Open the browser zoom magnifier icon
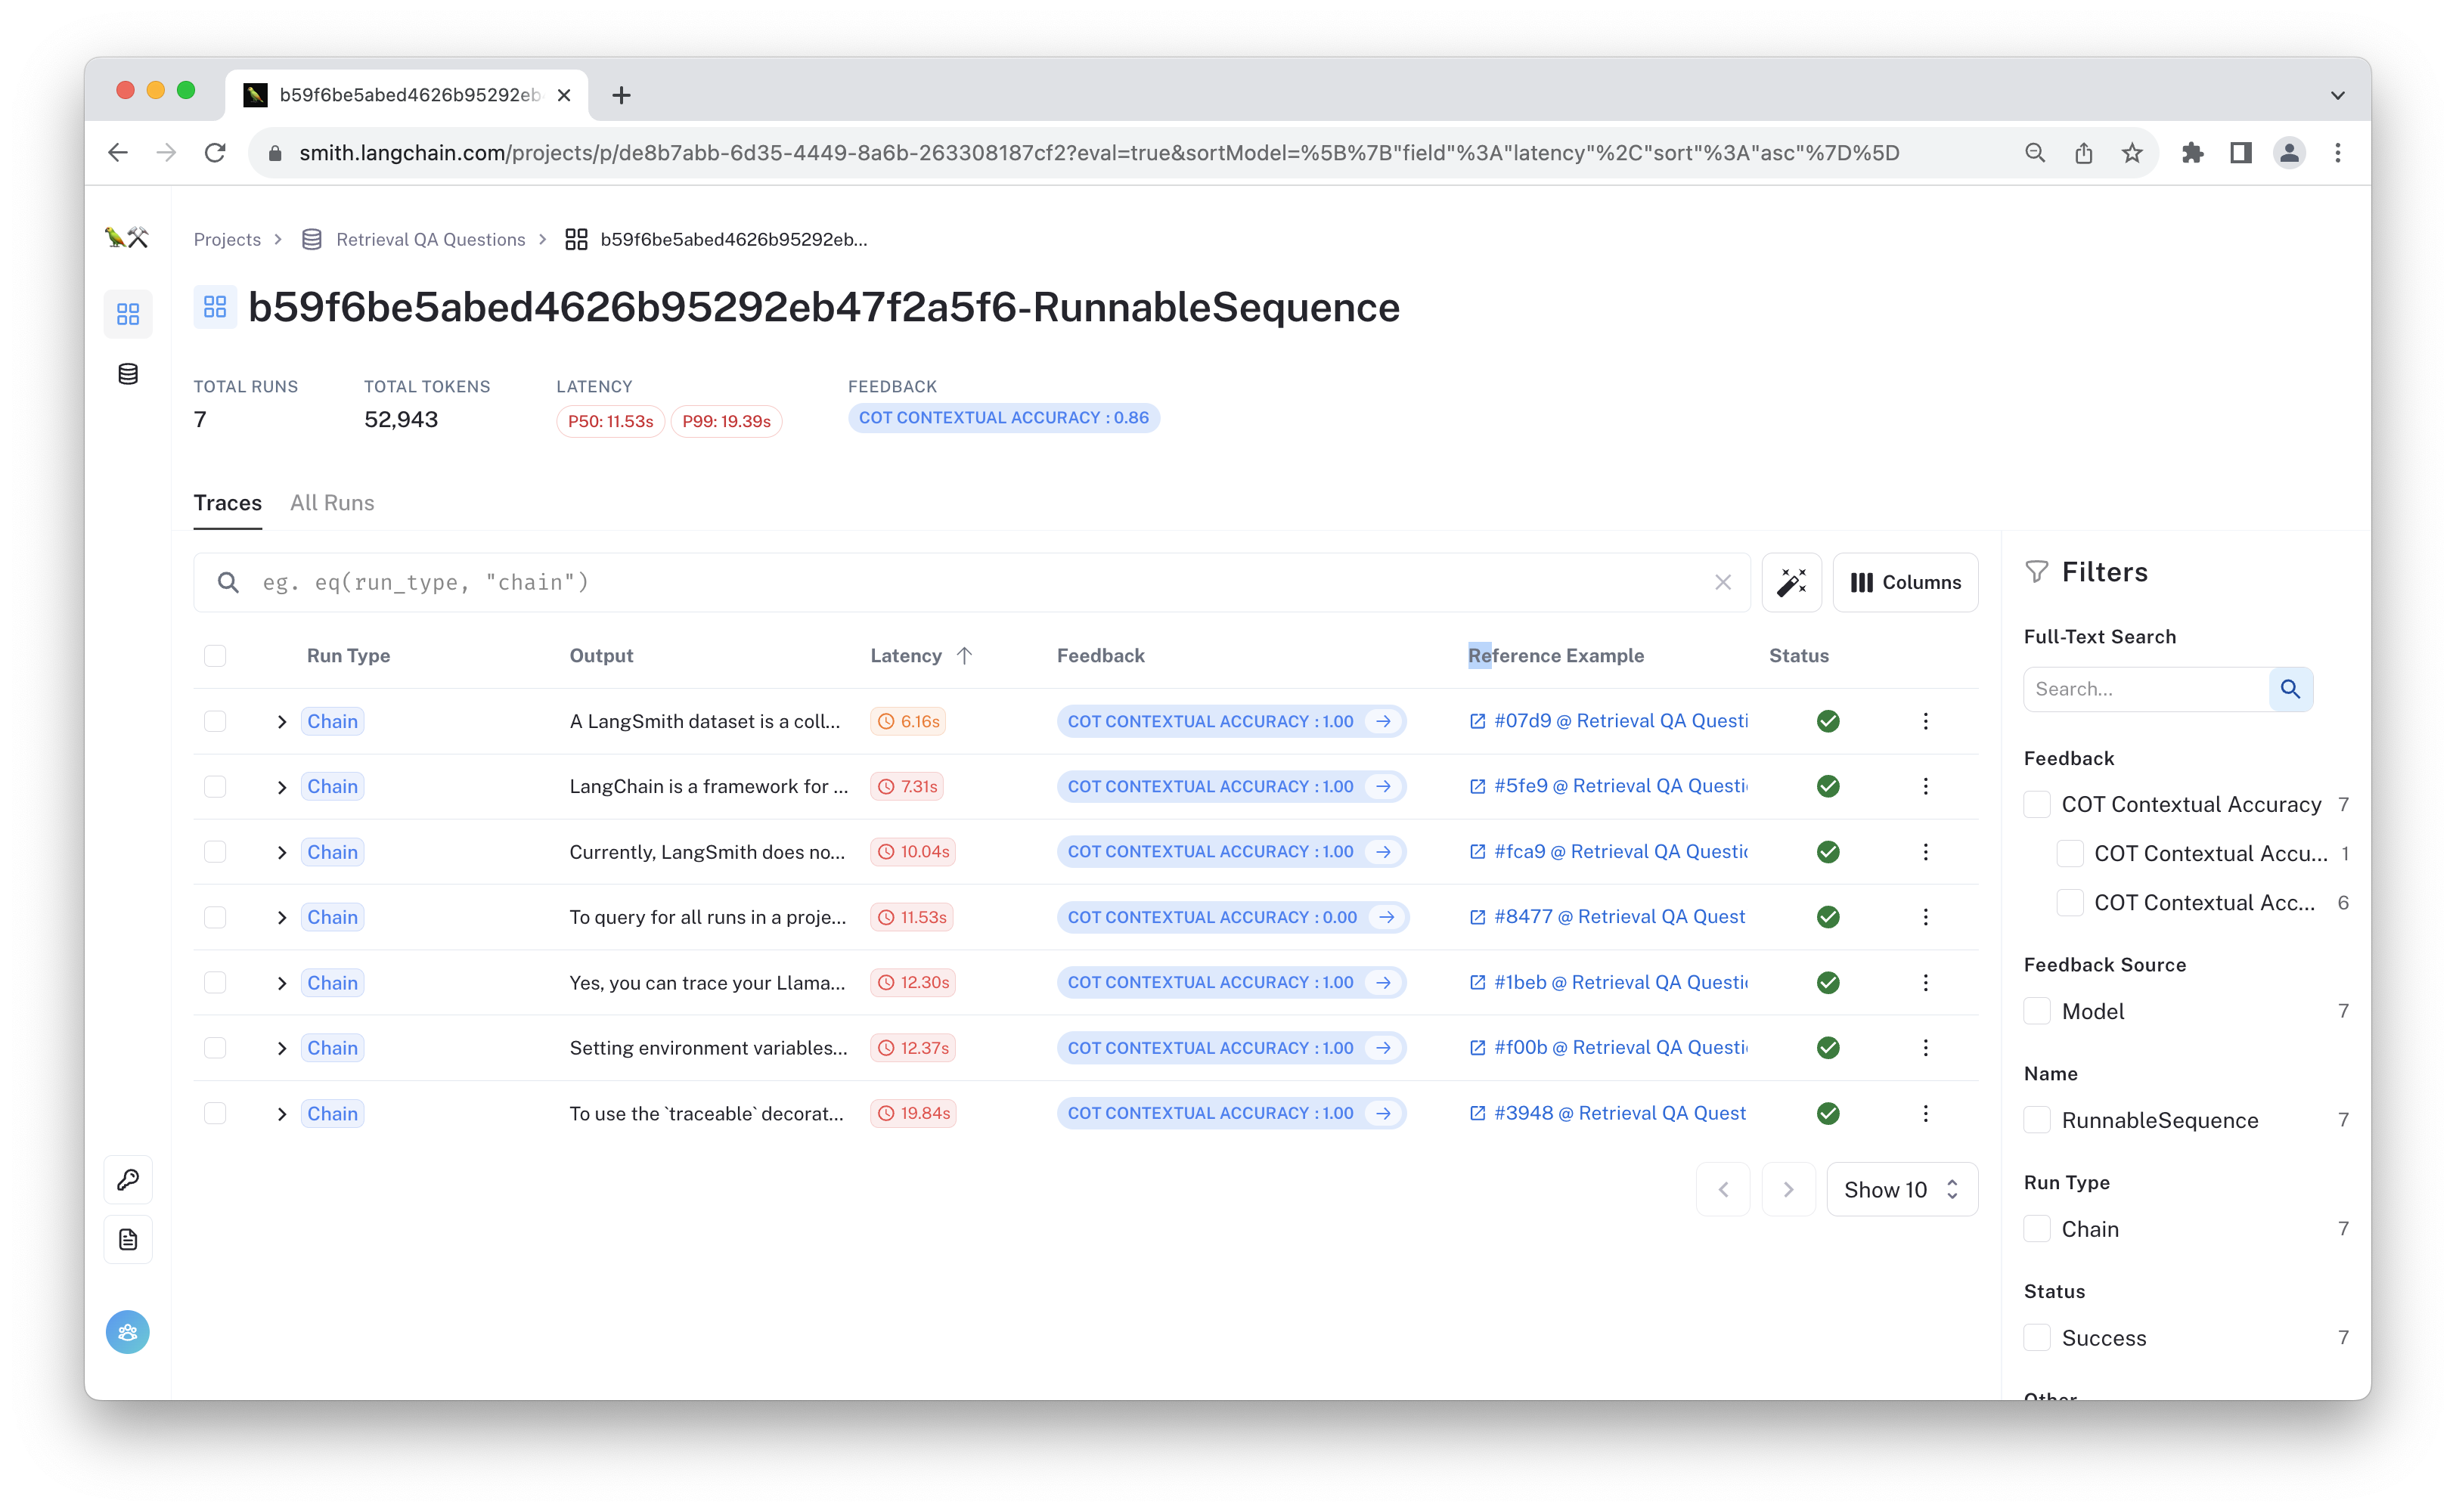 click(x=2034, y=153)
